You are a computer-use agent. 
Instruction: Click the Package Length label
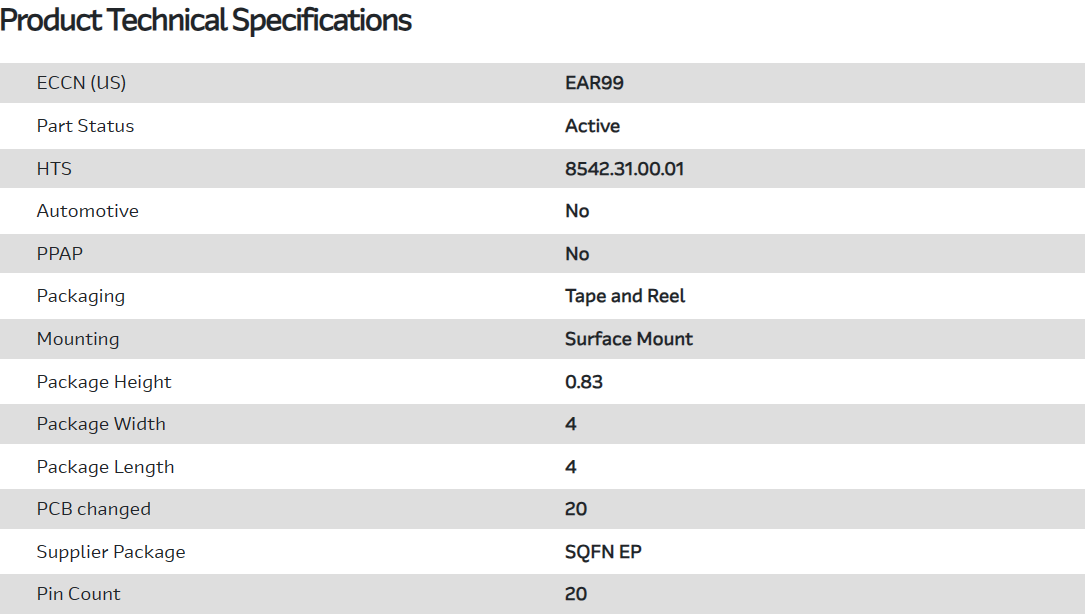coord(105,467)
